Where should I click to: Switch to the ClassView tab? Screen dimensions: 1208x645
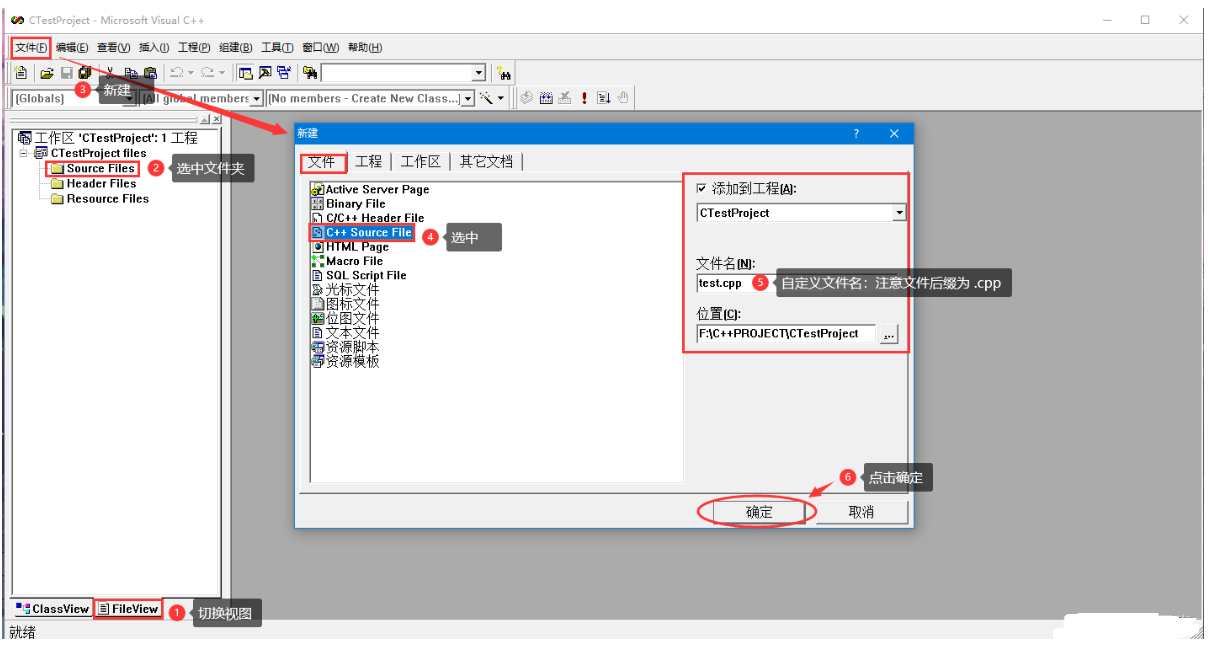click(52, 608)
